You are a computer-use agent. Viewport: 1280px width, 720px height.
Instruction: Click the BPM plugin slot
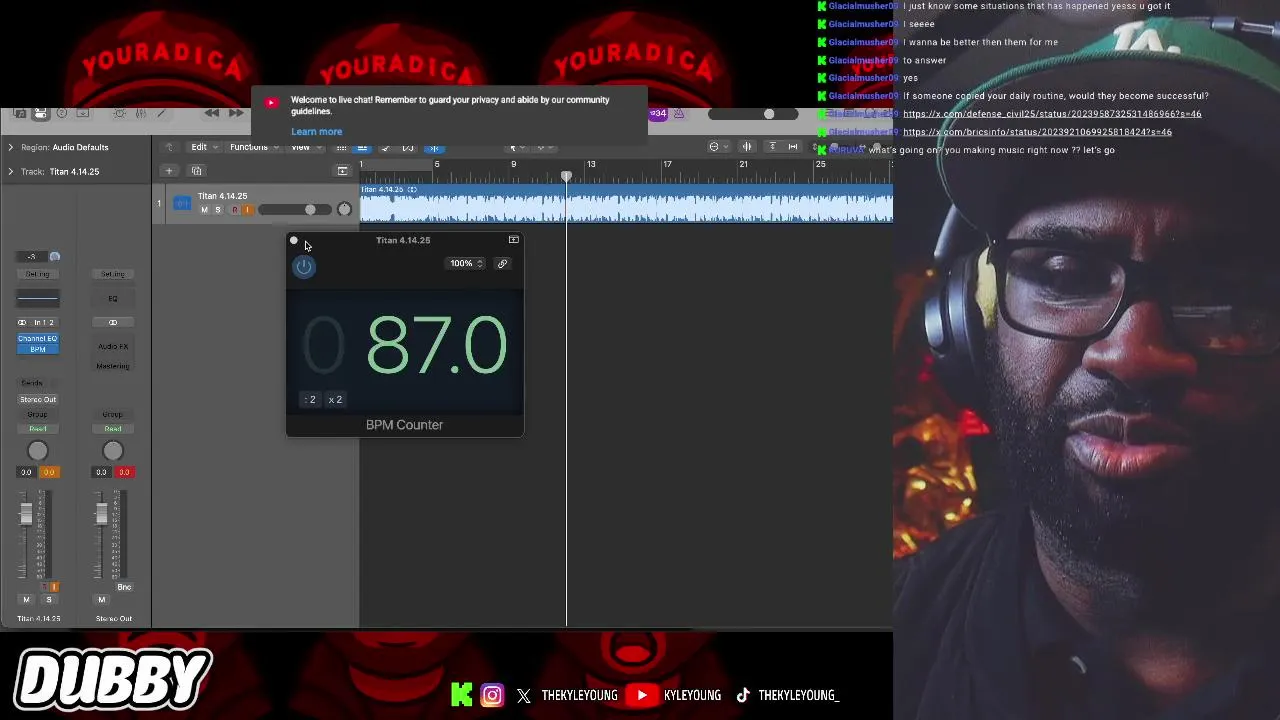click(37, 349)
